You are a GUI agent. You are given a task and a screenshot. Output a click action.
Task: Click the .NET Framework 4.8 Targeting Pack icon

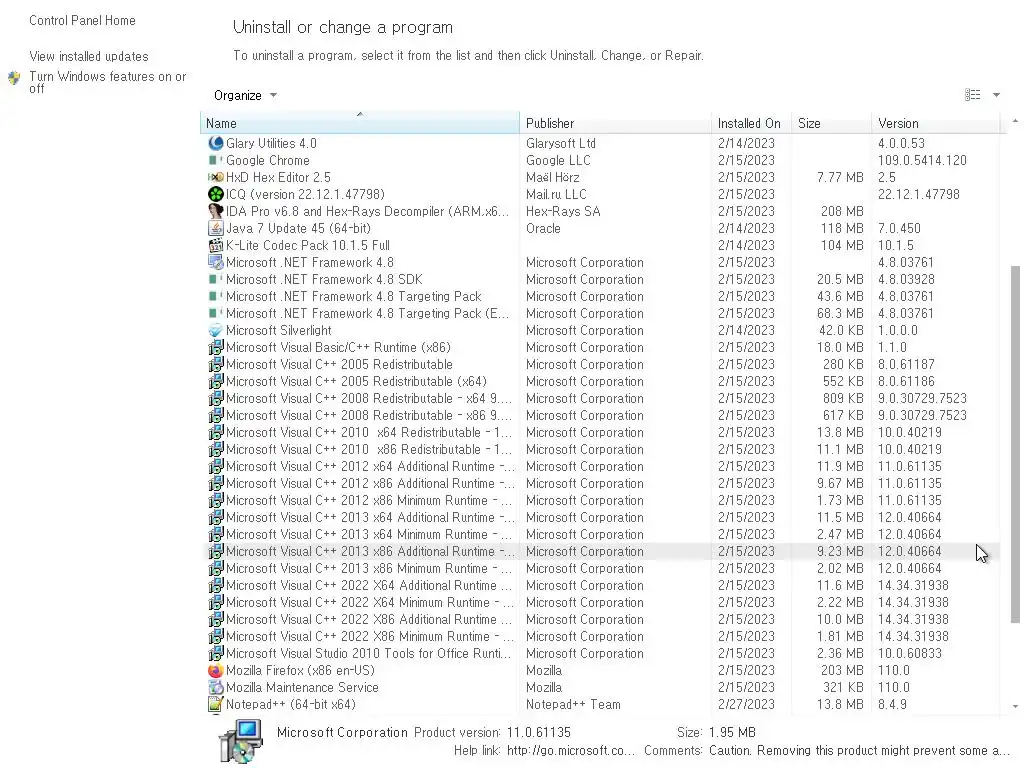click(216, 296)
